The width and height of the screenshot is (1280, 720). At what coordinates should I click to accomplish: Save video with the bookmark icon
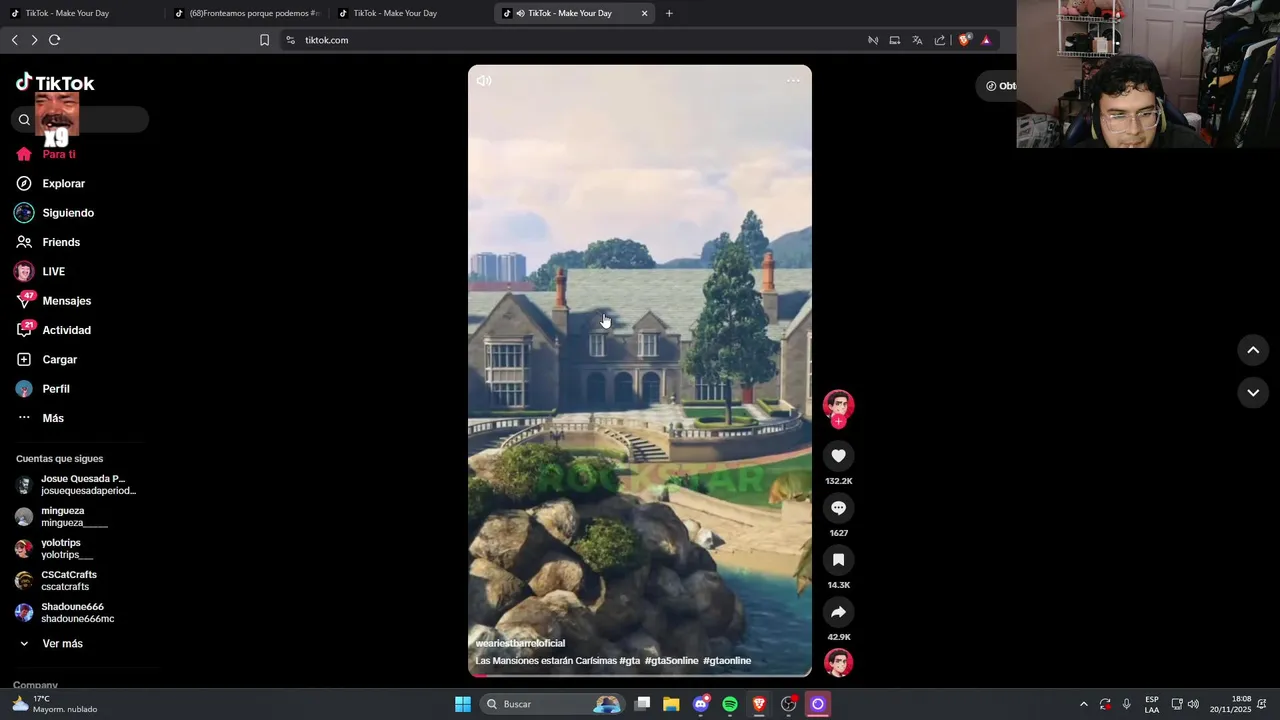coord(838,560)
